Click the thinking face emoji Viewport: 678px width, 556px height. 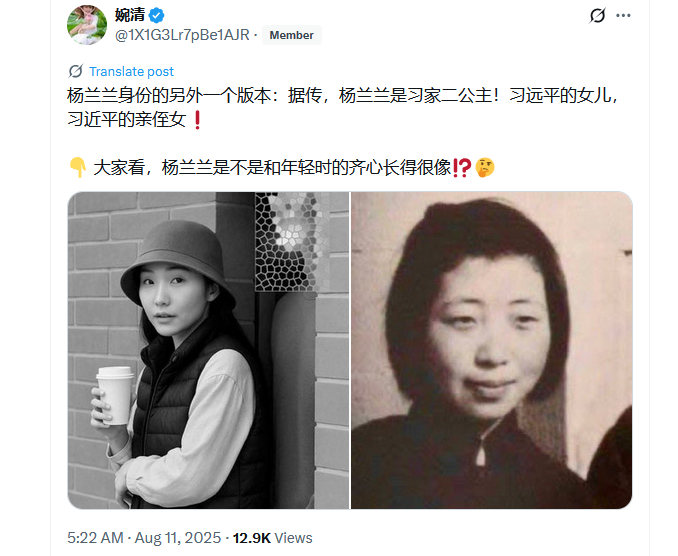coord(485,167)
